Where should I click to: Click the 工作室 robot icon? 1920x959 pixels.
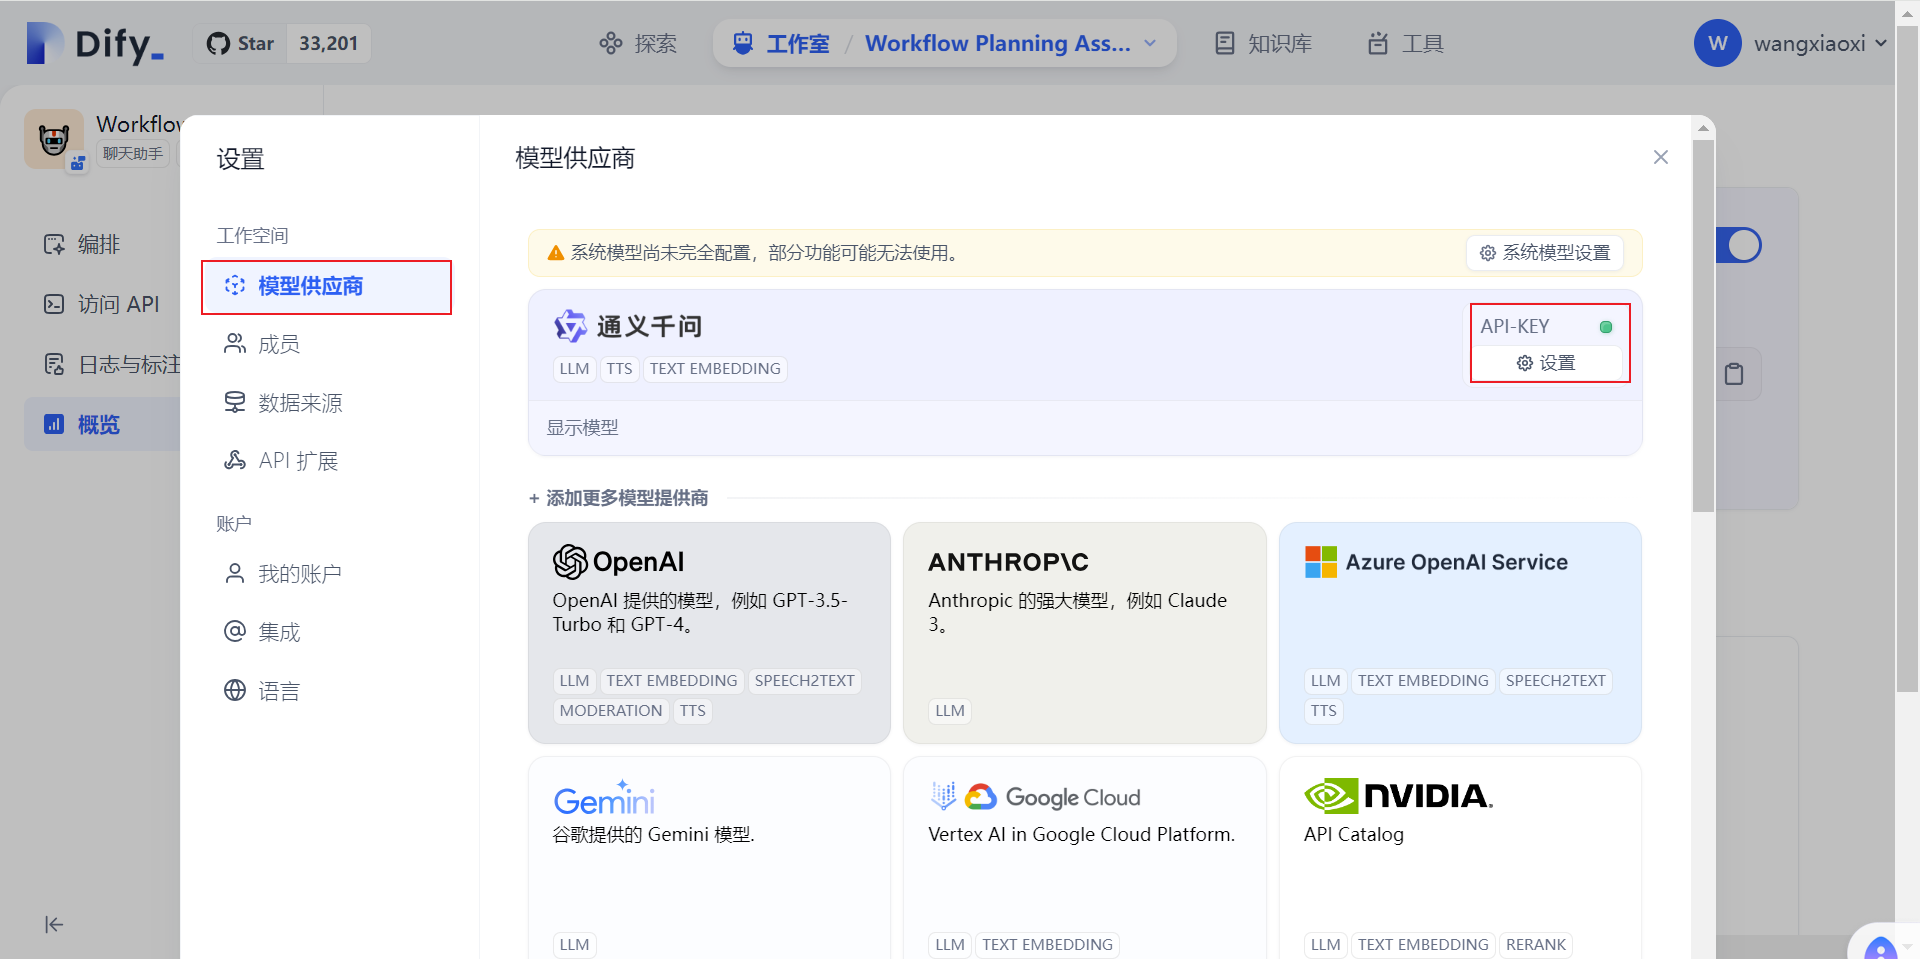(x=743, y=44)
